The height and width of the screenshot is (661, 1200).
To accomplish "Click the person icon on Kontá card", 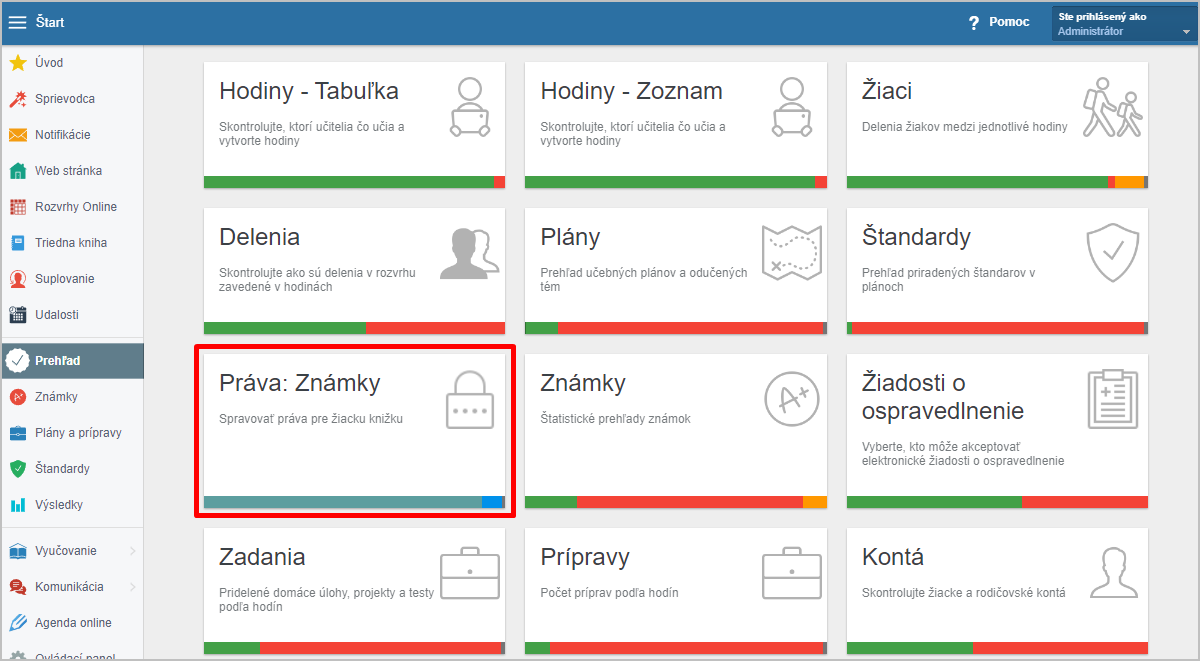I will point(1113,573).
